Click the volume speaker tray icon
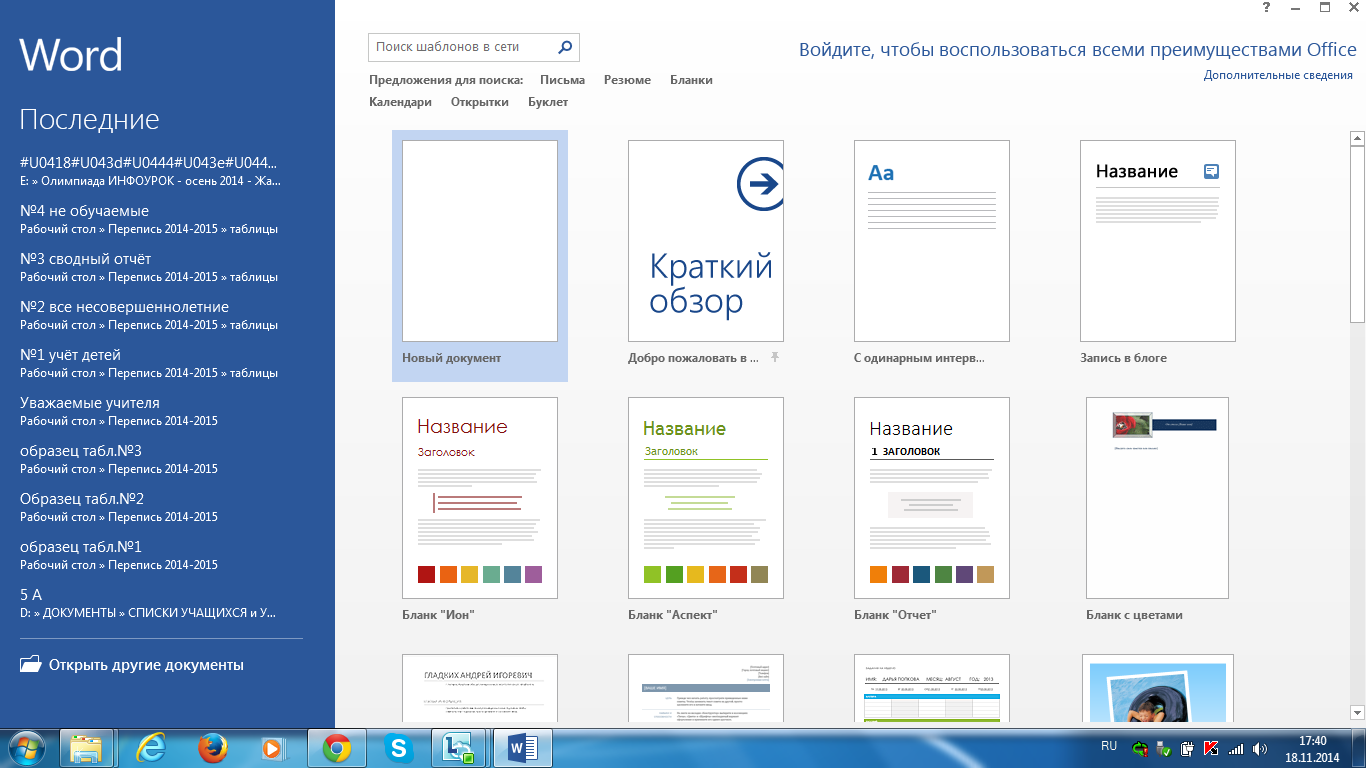The width and height of the screenshot is (1366, 768). [1259, 748]
